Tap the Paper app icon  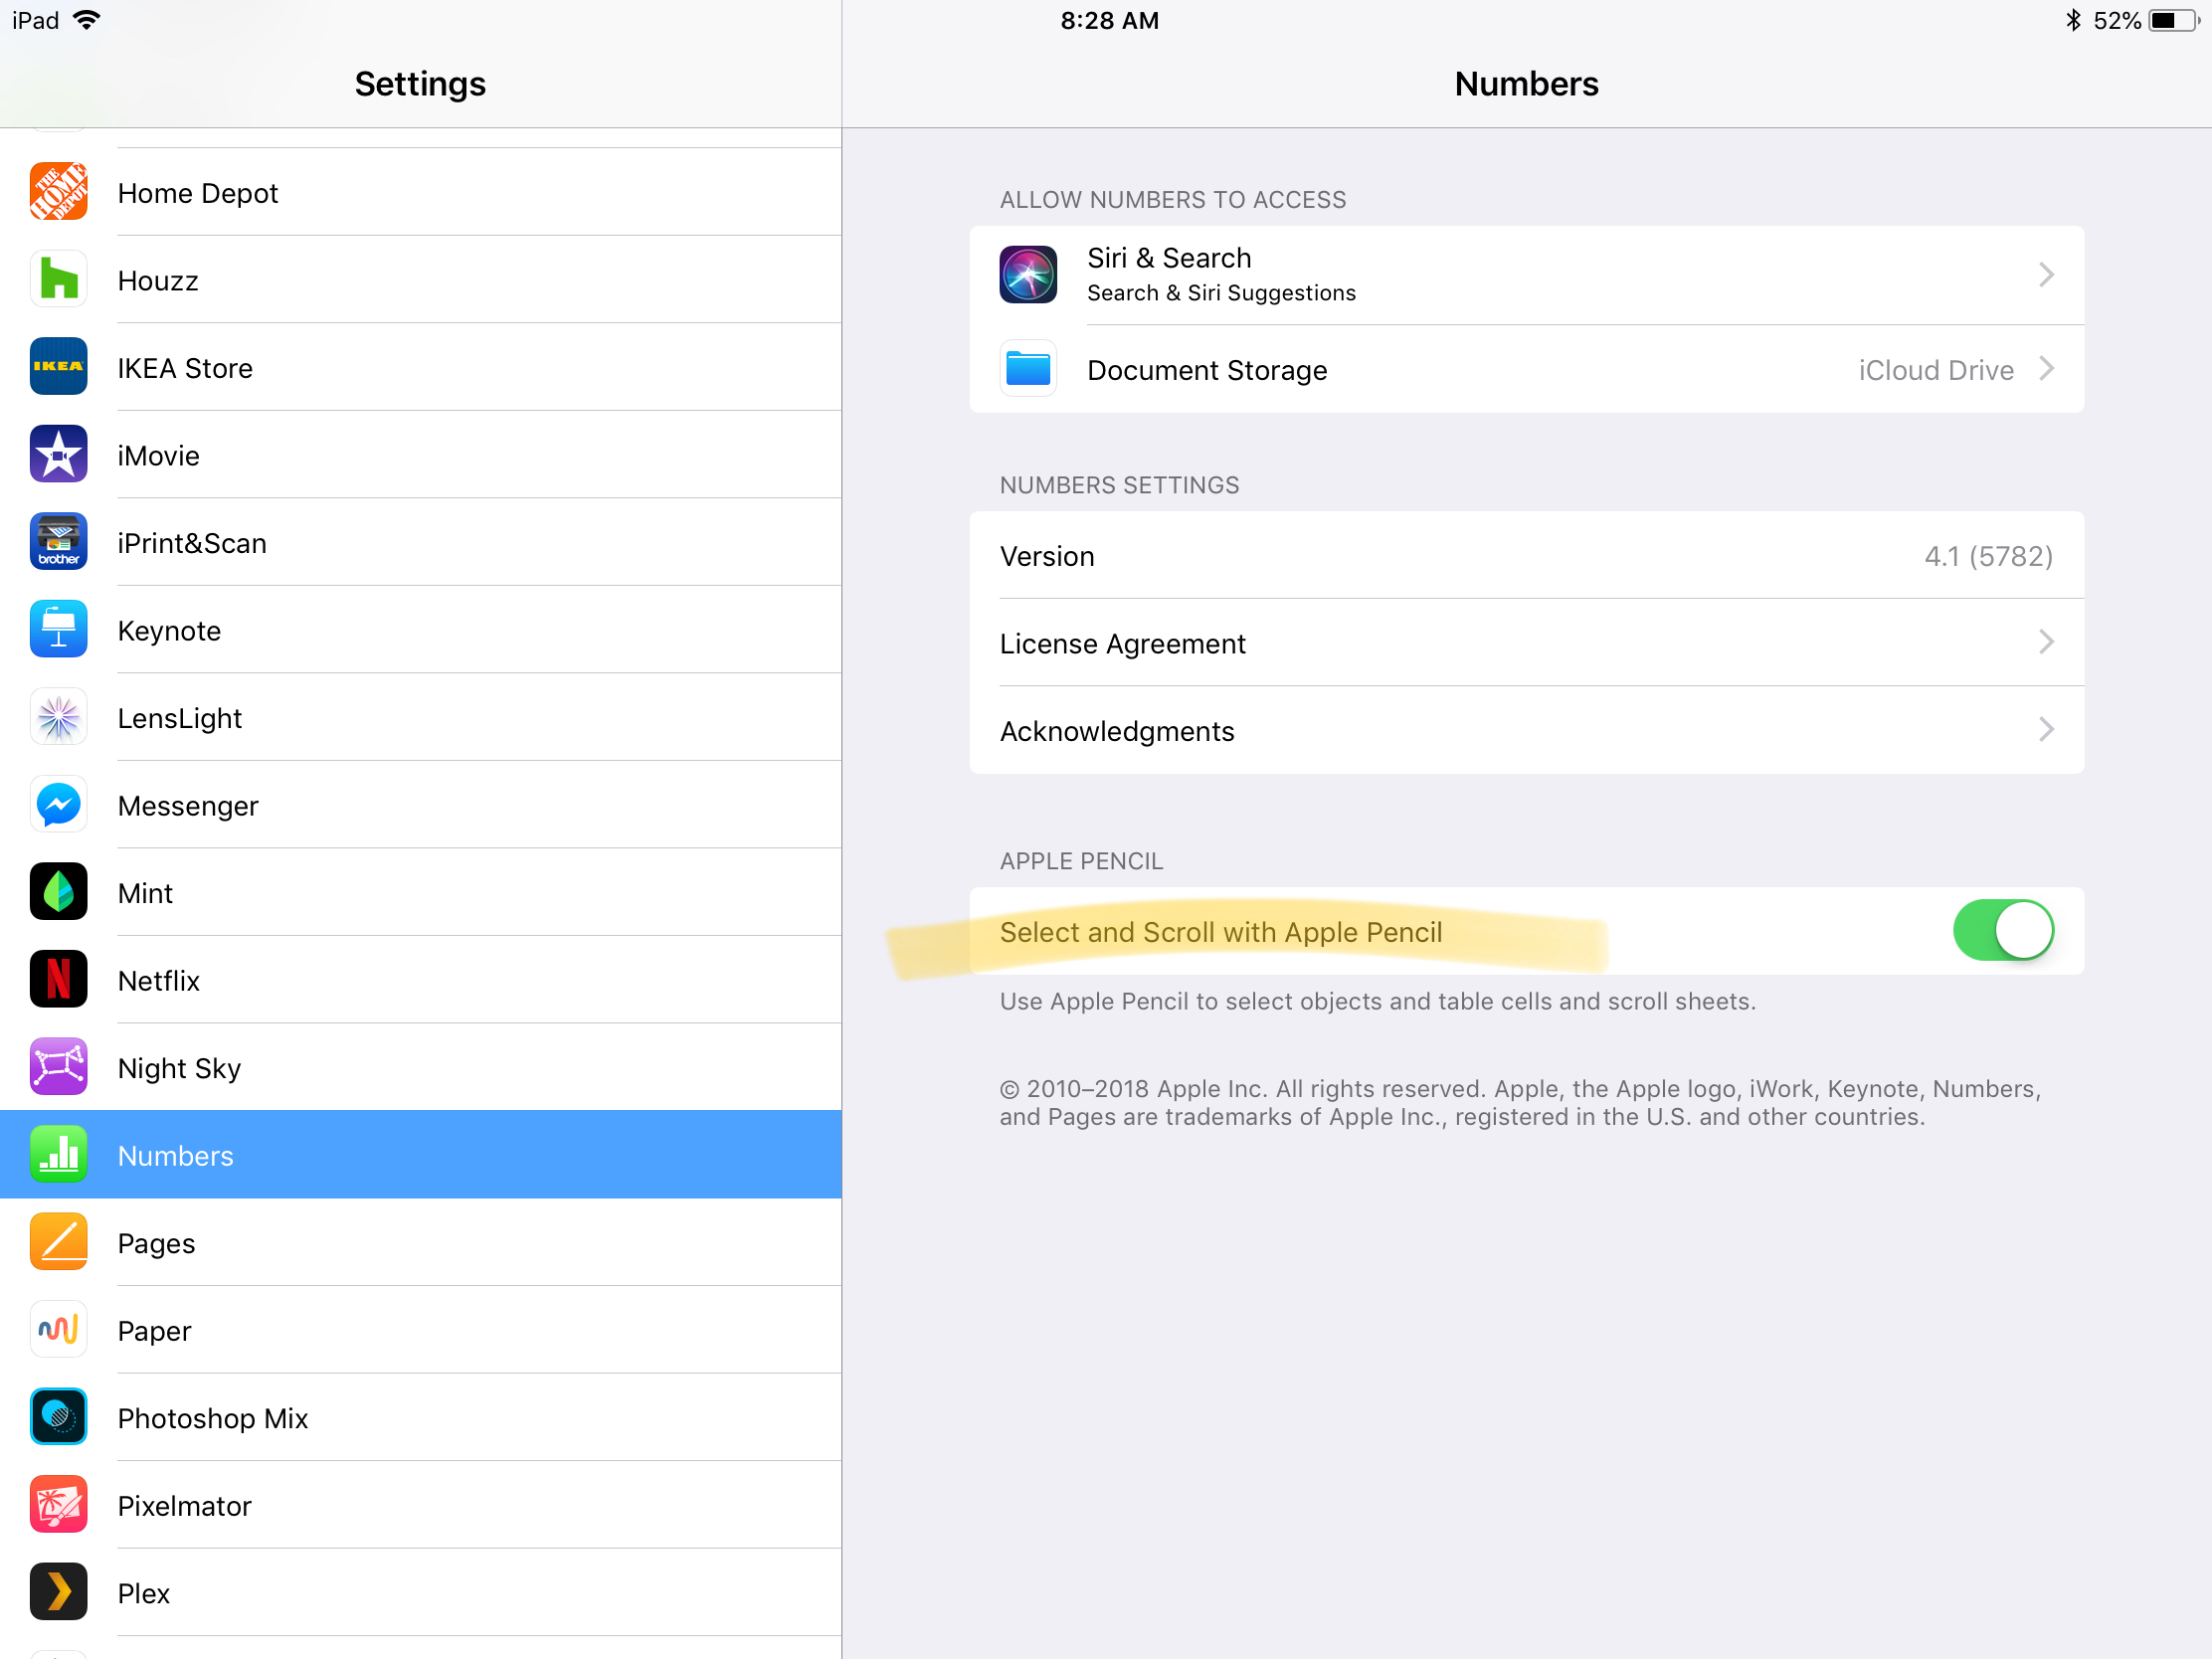(x=58, y=1329)
